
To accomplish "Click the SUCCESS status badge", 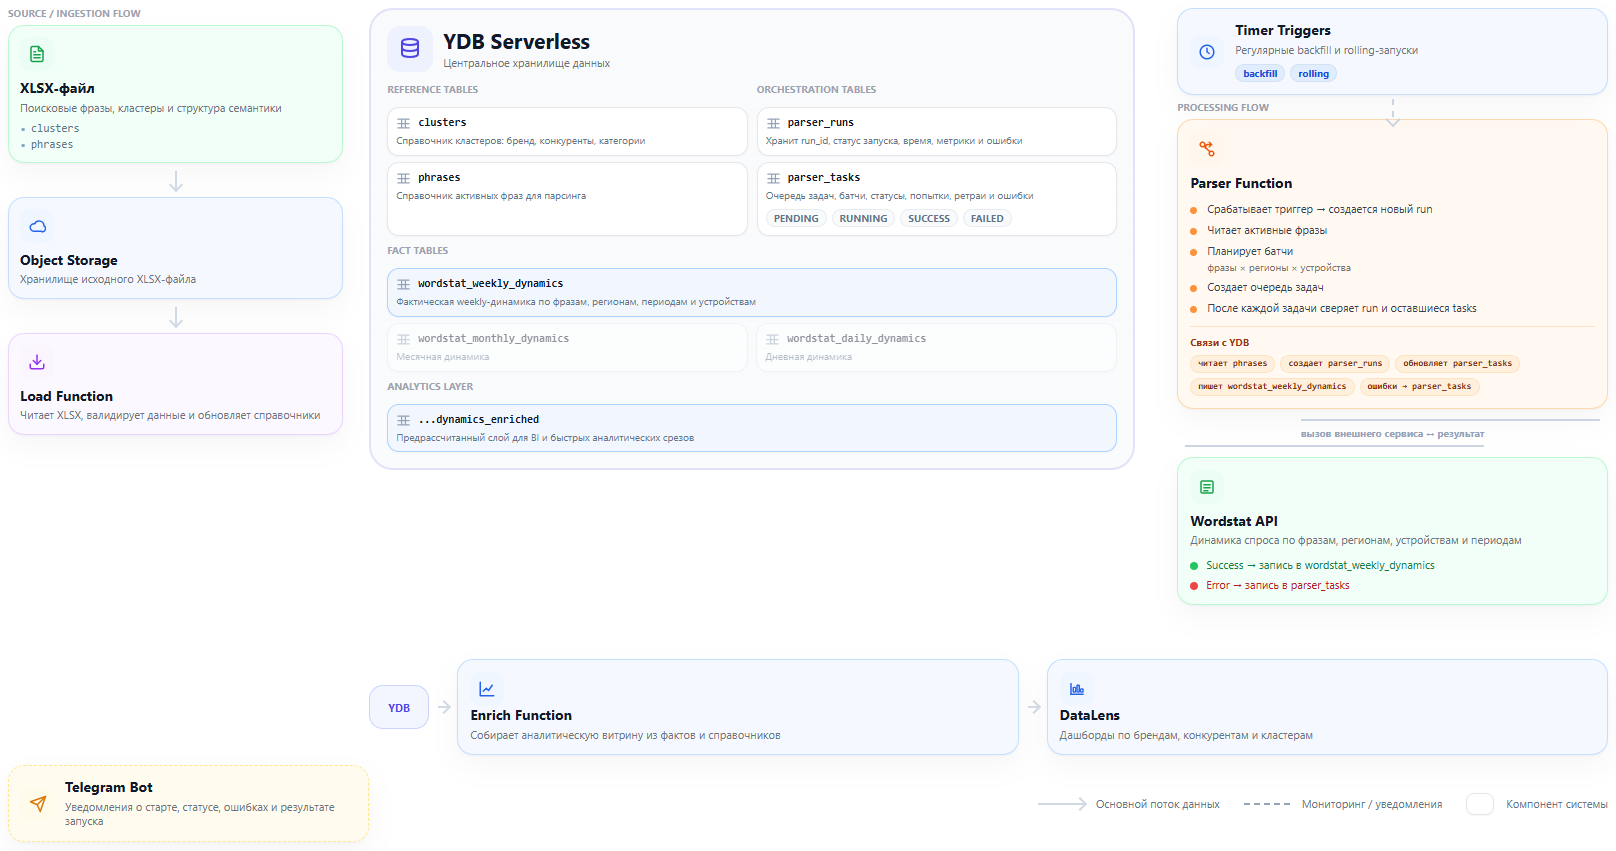I will [929, 218].
